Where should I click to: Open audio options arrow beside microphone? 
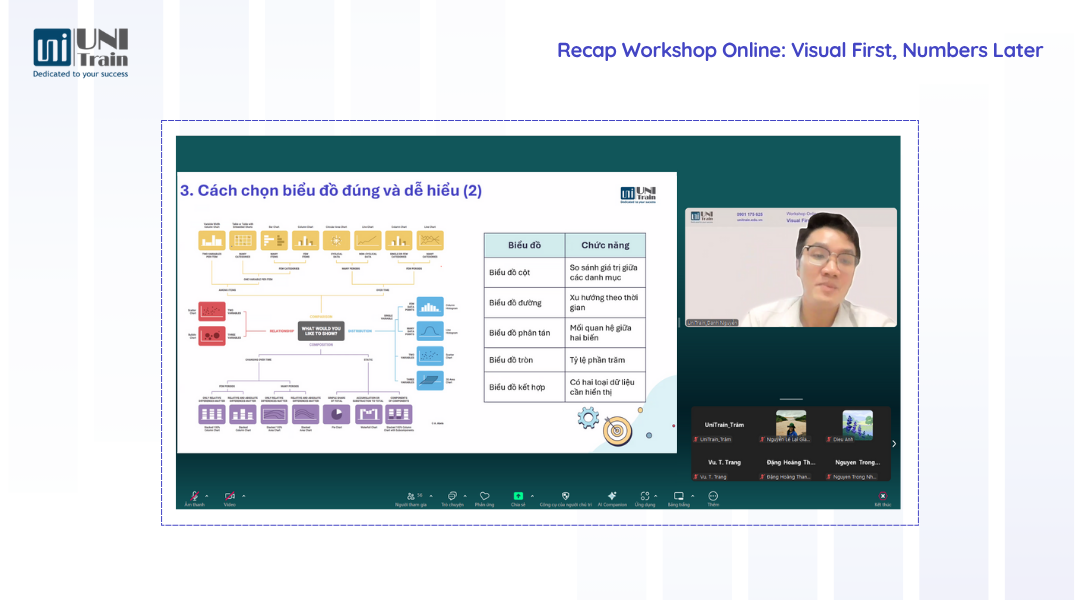[207, 496]
